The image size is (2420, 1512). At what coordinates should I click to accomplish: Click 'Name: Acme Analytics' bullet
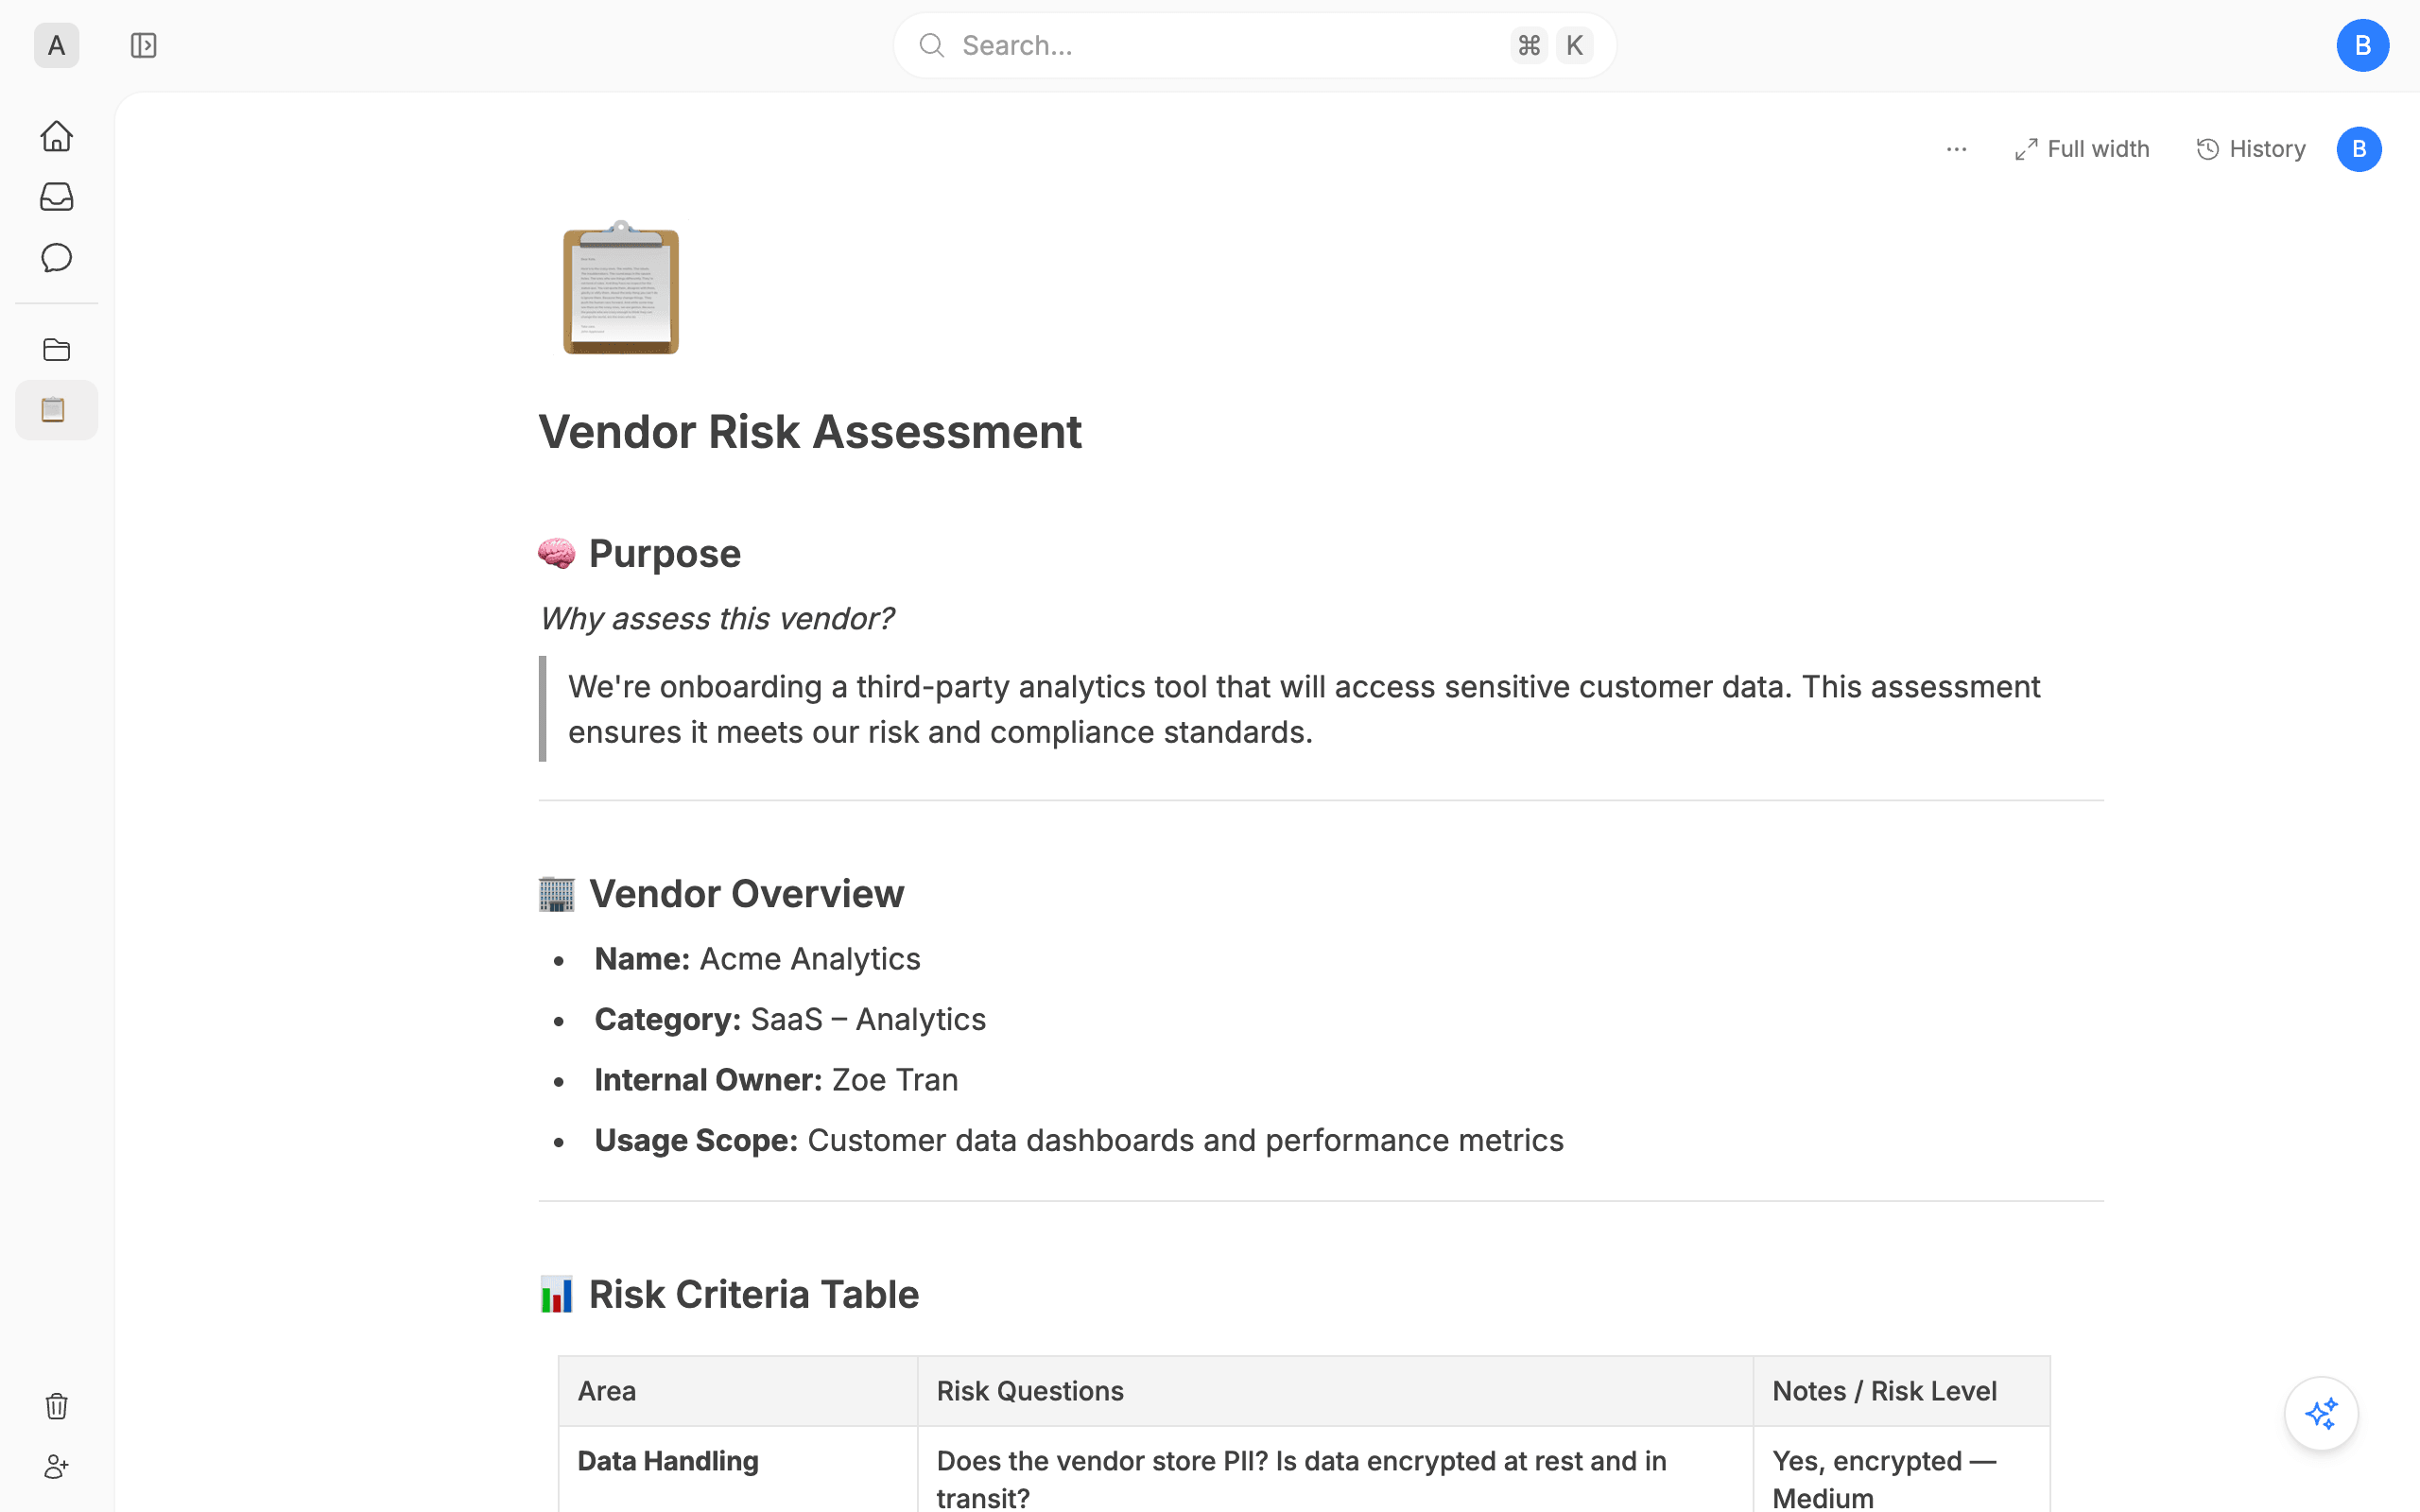point(757,959)
